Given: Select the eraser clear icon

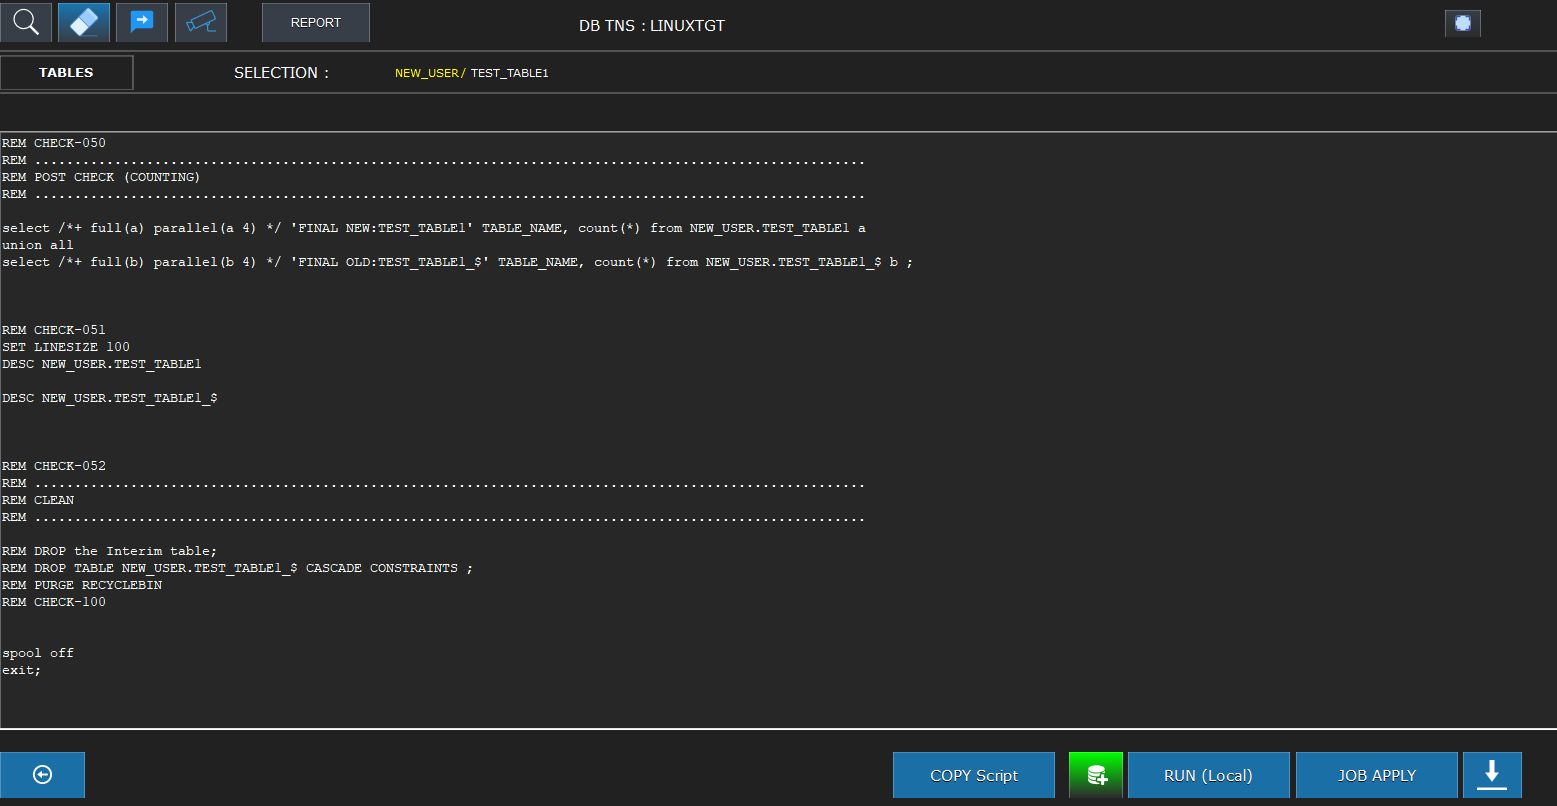Looking at the screenshot, I should pyautogui.click(x=84, y=21).
